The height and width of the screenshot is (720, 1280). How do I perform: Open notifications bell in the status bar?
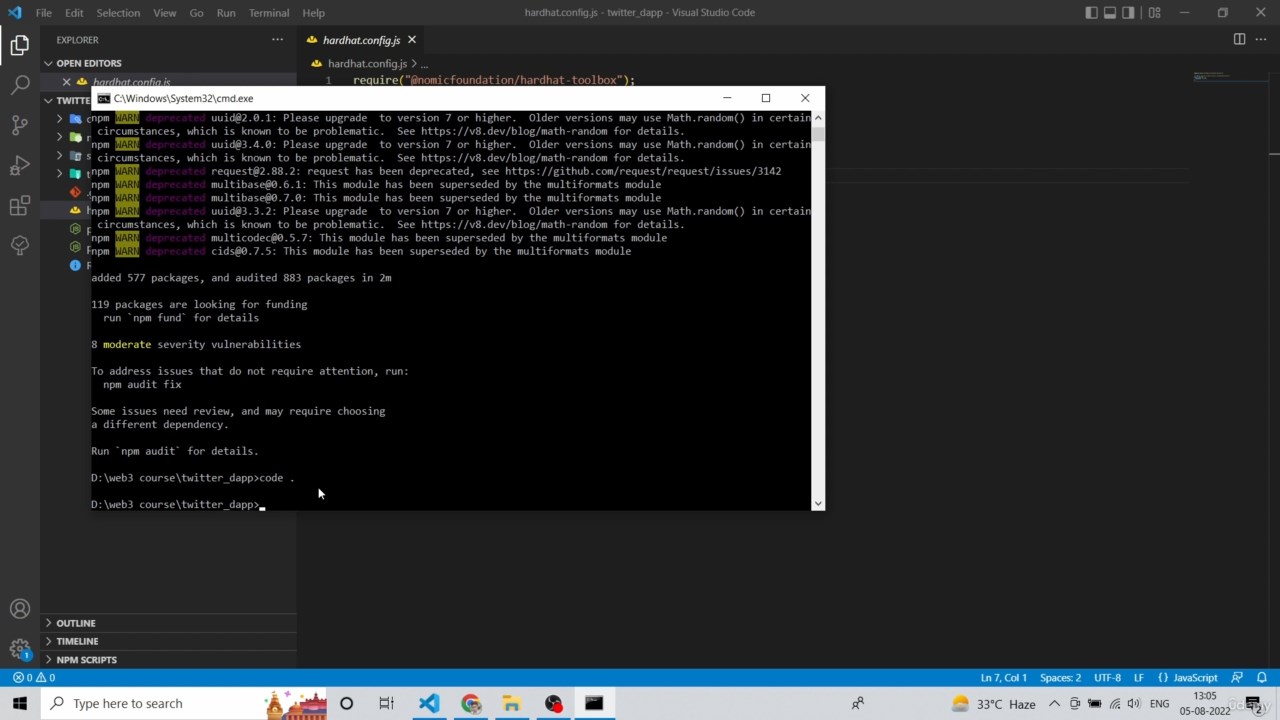click(x=1262, y=677)
